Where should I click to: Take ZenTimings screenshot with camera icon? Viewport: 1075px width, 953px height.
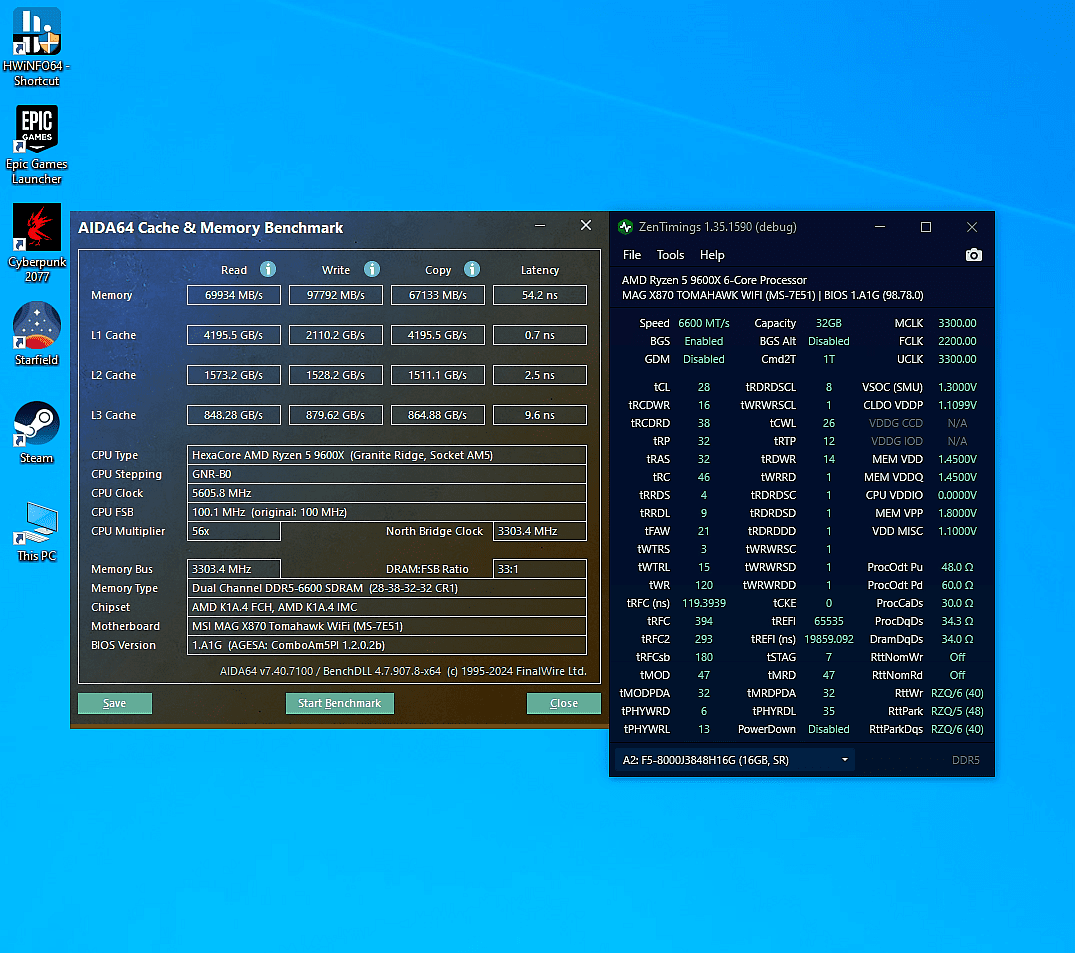[974, 255]
